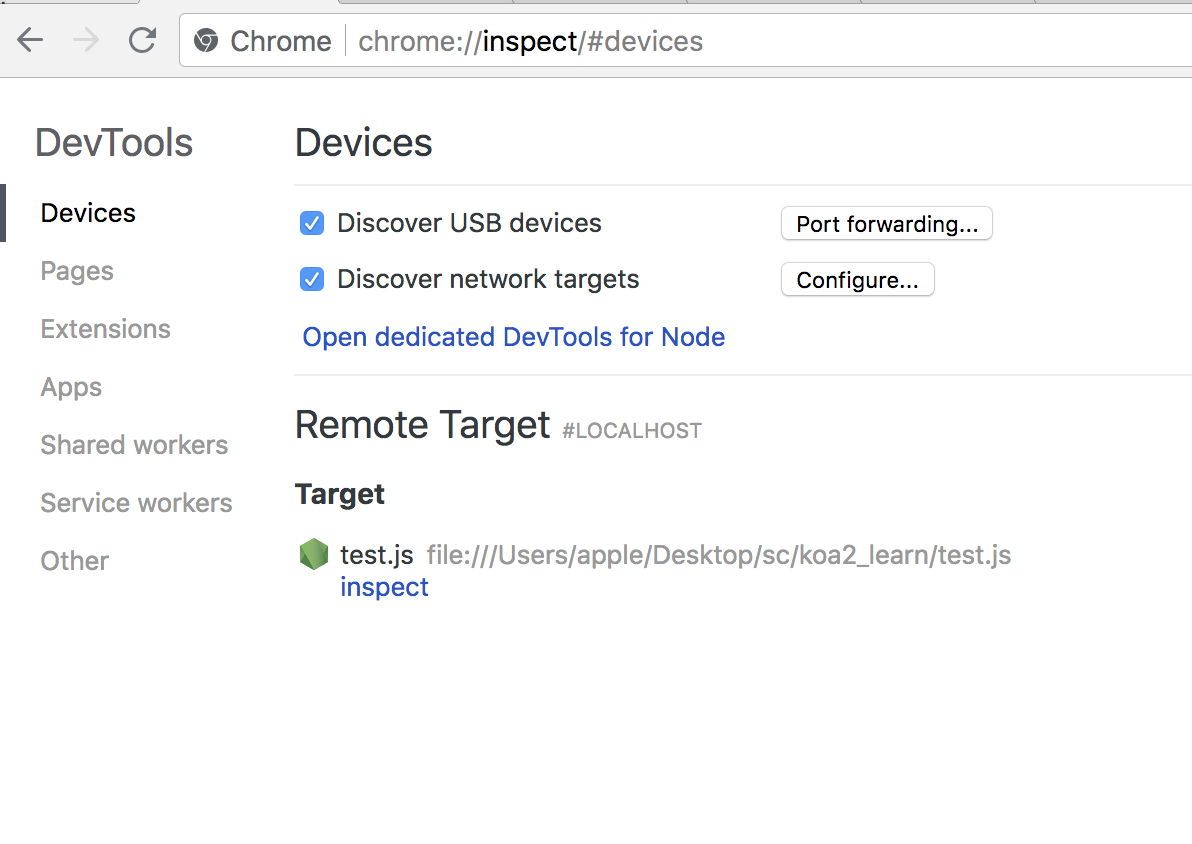The height and width of the screenshot is (844, 1192).
Task: Click the test.js file path text
Action: pos(718,555)
